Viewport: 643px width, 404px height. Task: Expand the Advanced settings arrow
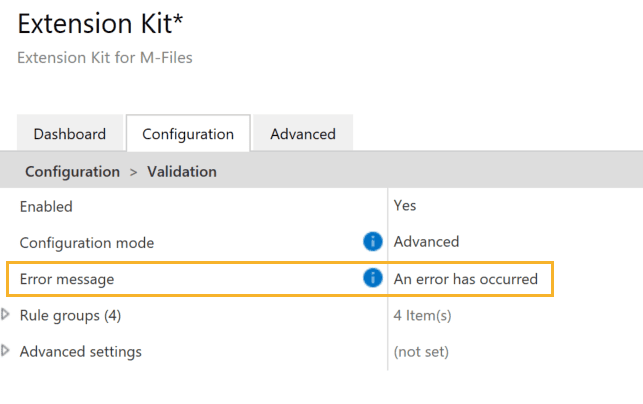7,351
